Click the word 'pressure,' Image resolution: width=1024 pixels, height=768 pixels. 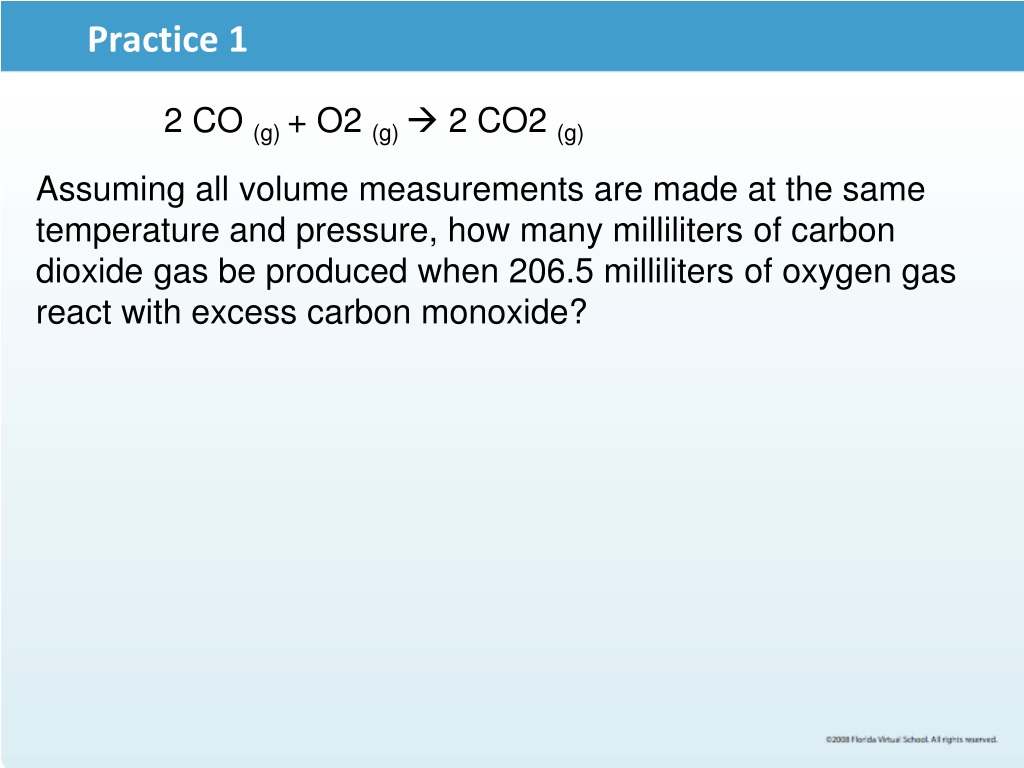click(x=366, y=231)
